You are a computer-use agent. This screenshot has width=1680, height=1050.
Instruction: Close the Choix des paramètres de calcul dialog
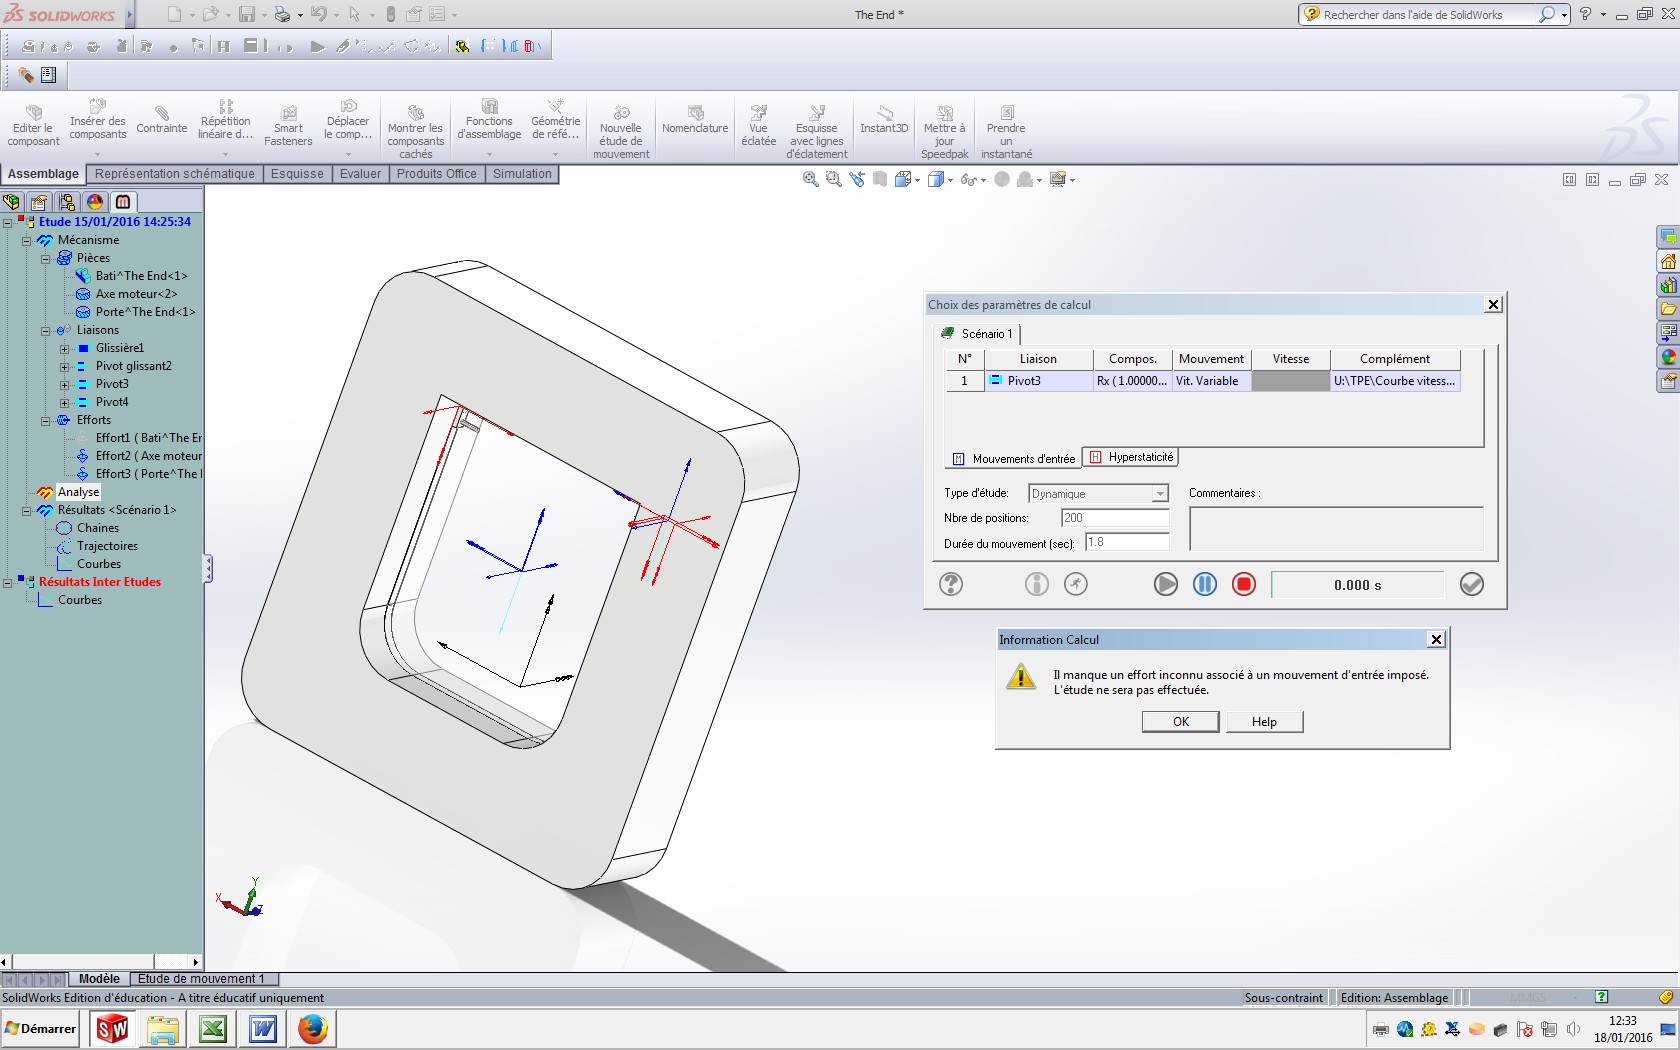(1493, 304)
